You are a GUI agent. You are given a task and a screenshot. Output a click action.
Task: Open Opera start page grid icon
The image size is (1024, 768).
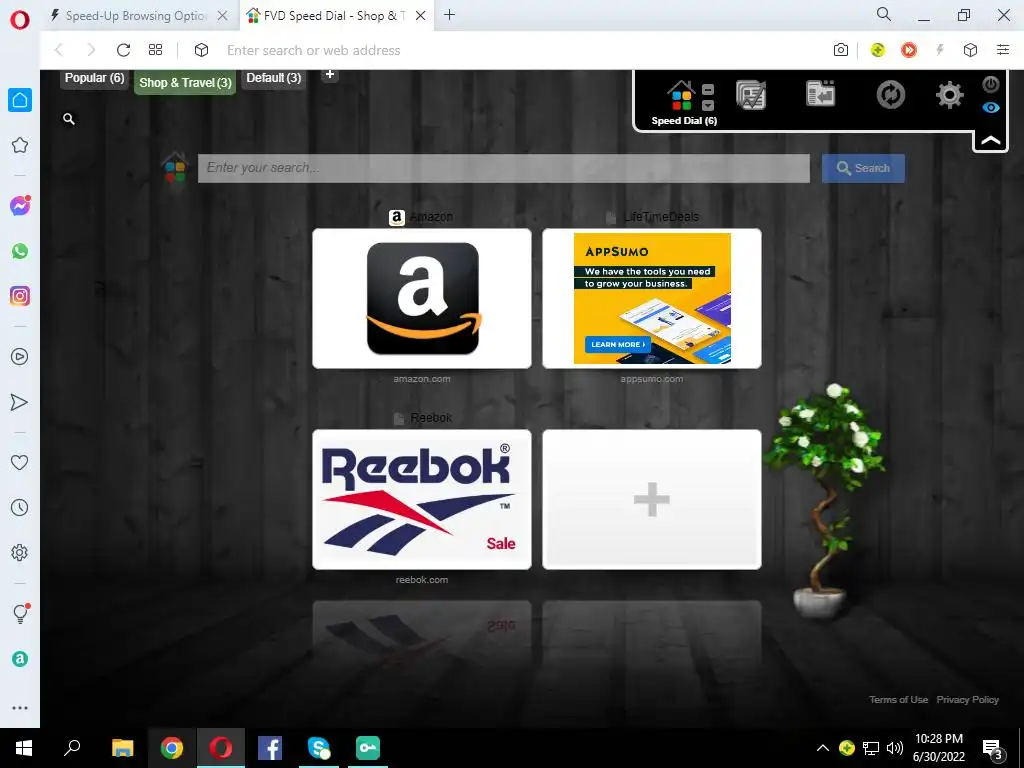click(155, 50)
